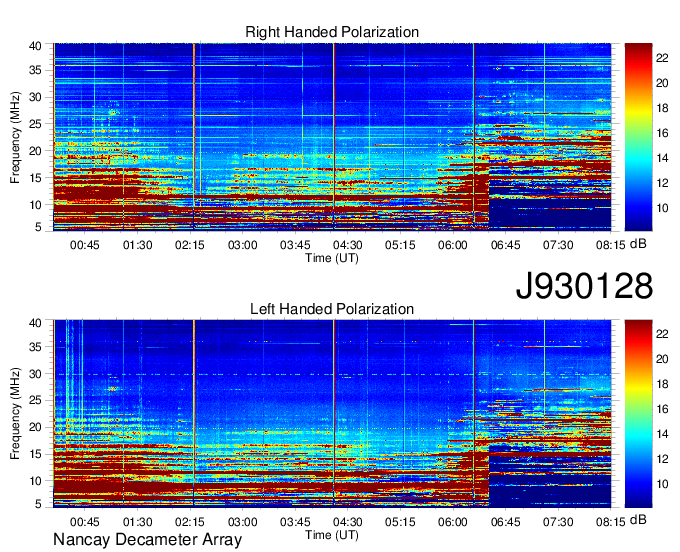This screenshot has height=552, width=680.
Task: Click the 01:30 time tick under Right Handed plot
Action: [x=137, y=245]
